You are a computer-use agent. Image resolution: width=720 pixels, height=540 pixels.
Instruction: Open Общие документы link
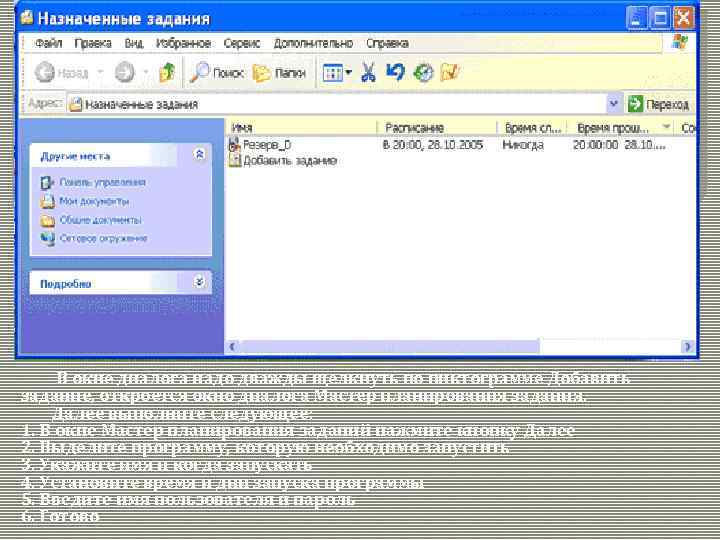[x=101, y=220]
